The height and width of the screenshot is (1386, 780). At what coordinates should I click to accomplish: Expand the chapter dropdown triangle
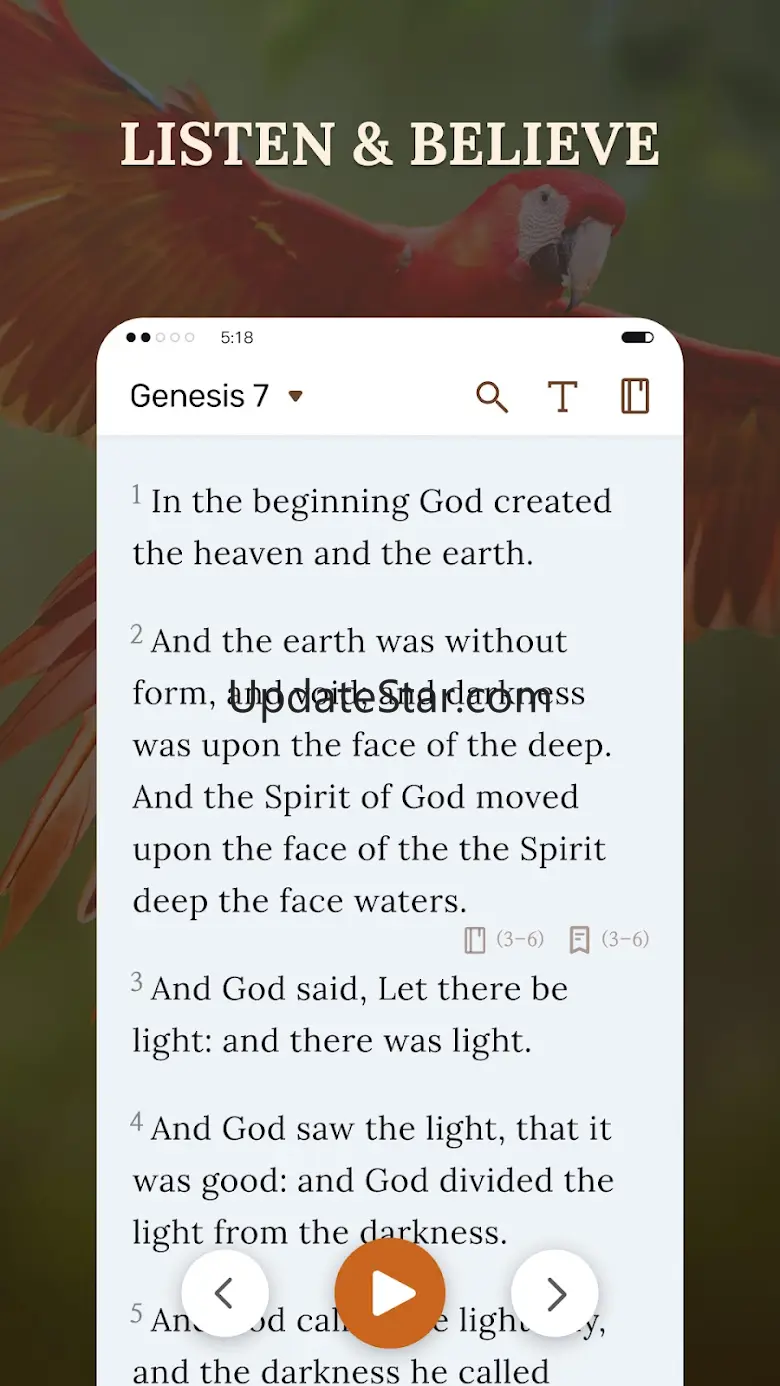(295, 396)
